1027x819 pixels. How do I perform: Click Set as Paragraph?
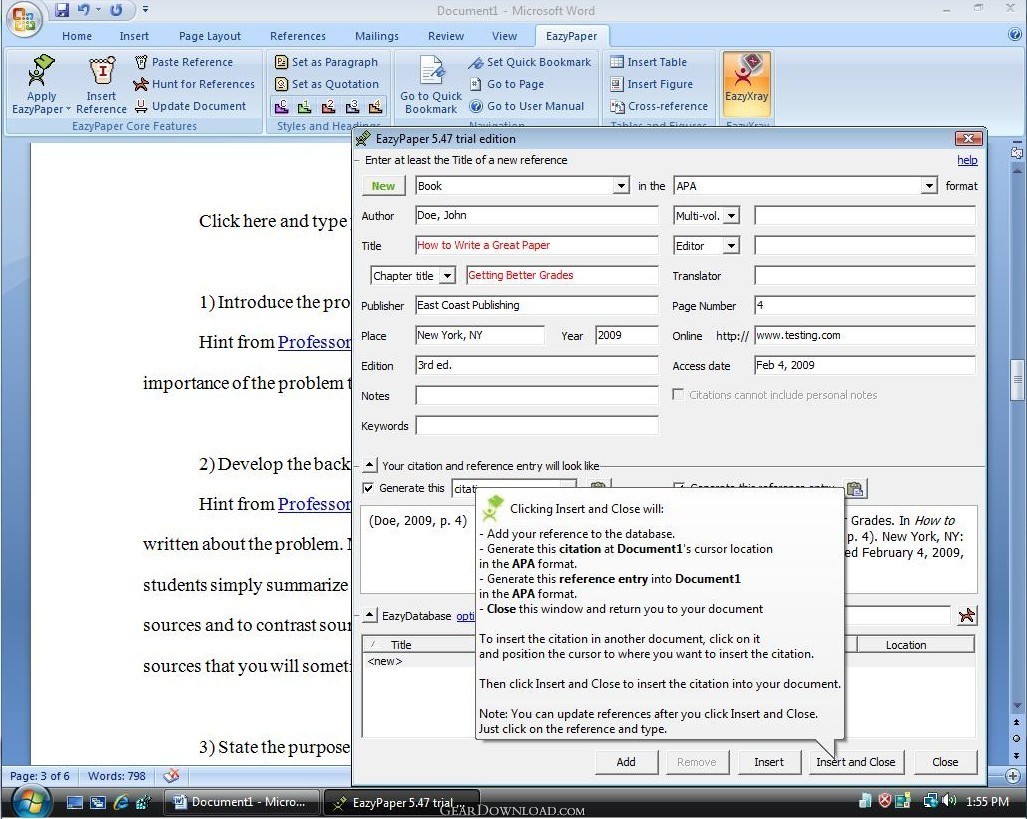327,62
